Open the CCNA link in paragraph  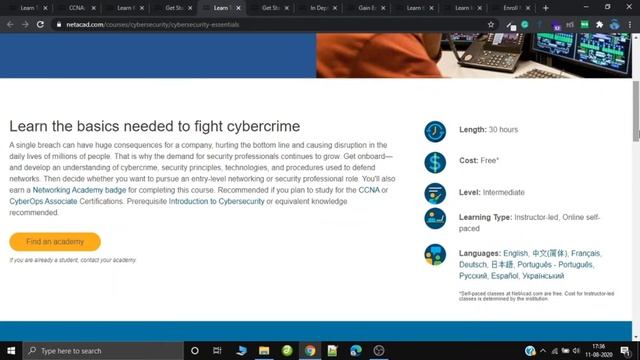(x=369, y=190)
